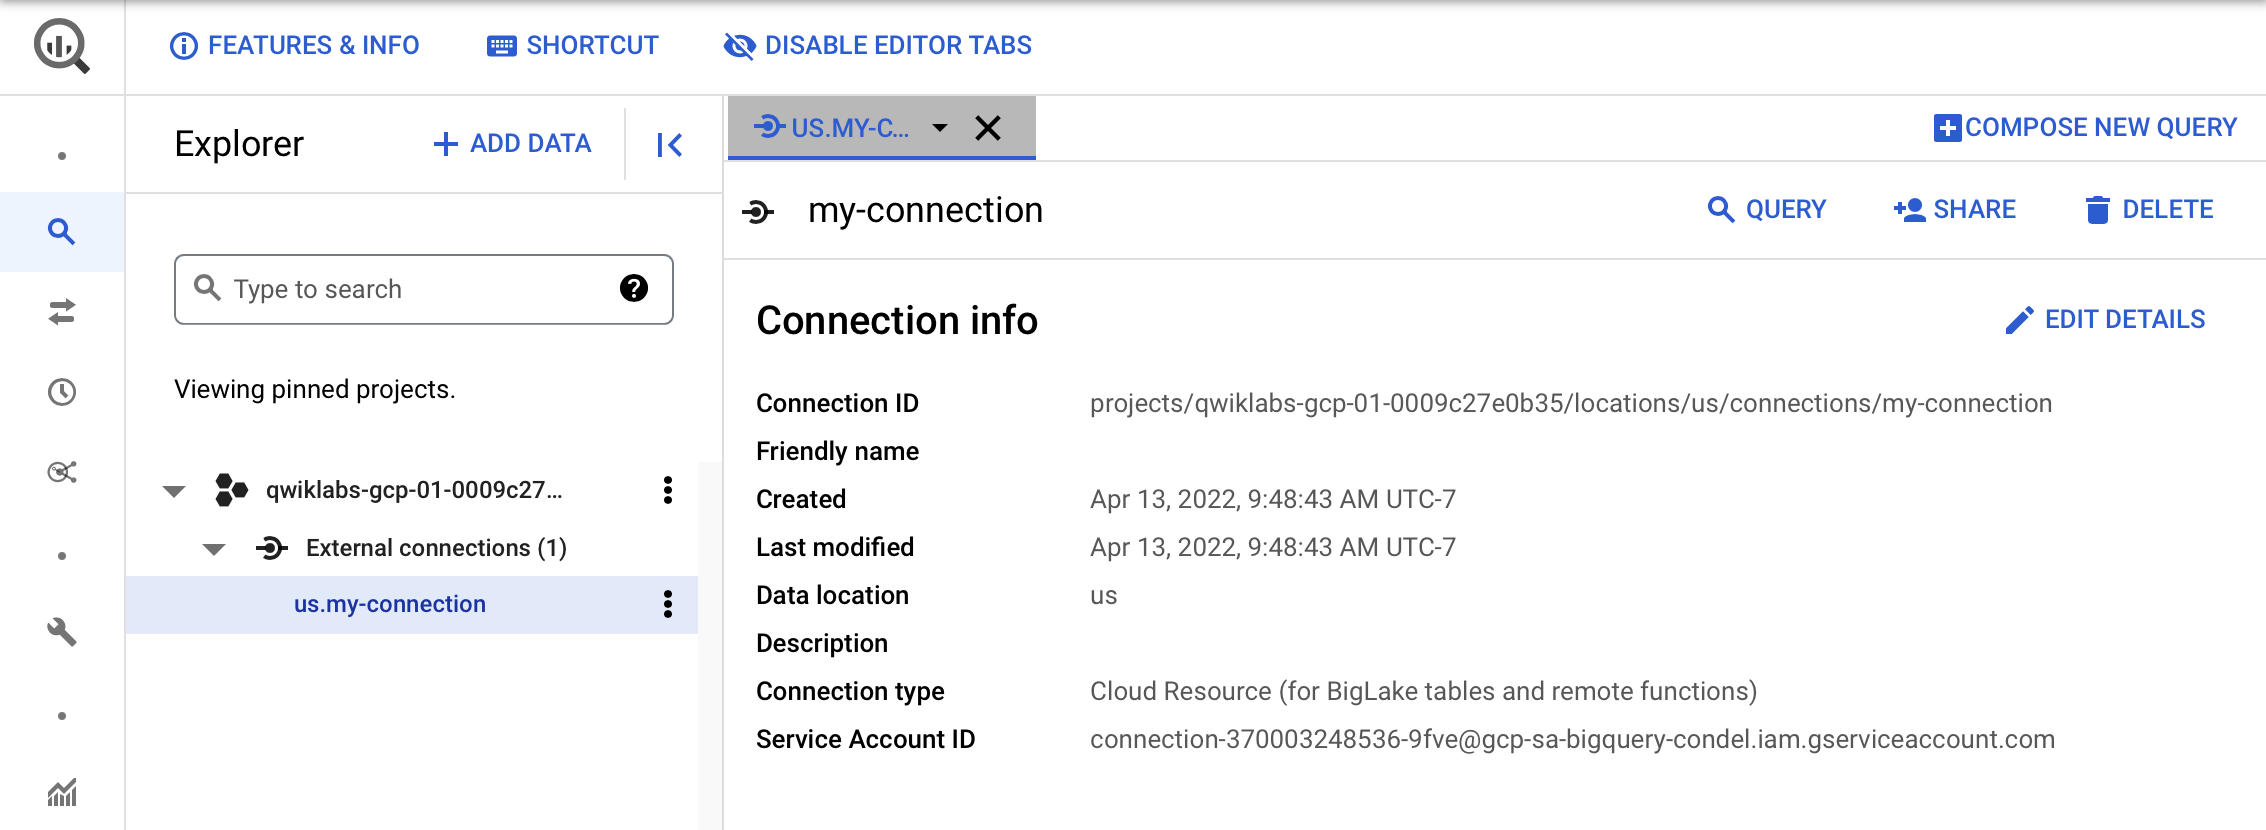The width and height of the screenshot is (2266, 830).
Task: Click the Description label
Action: (822, 644)
